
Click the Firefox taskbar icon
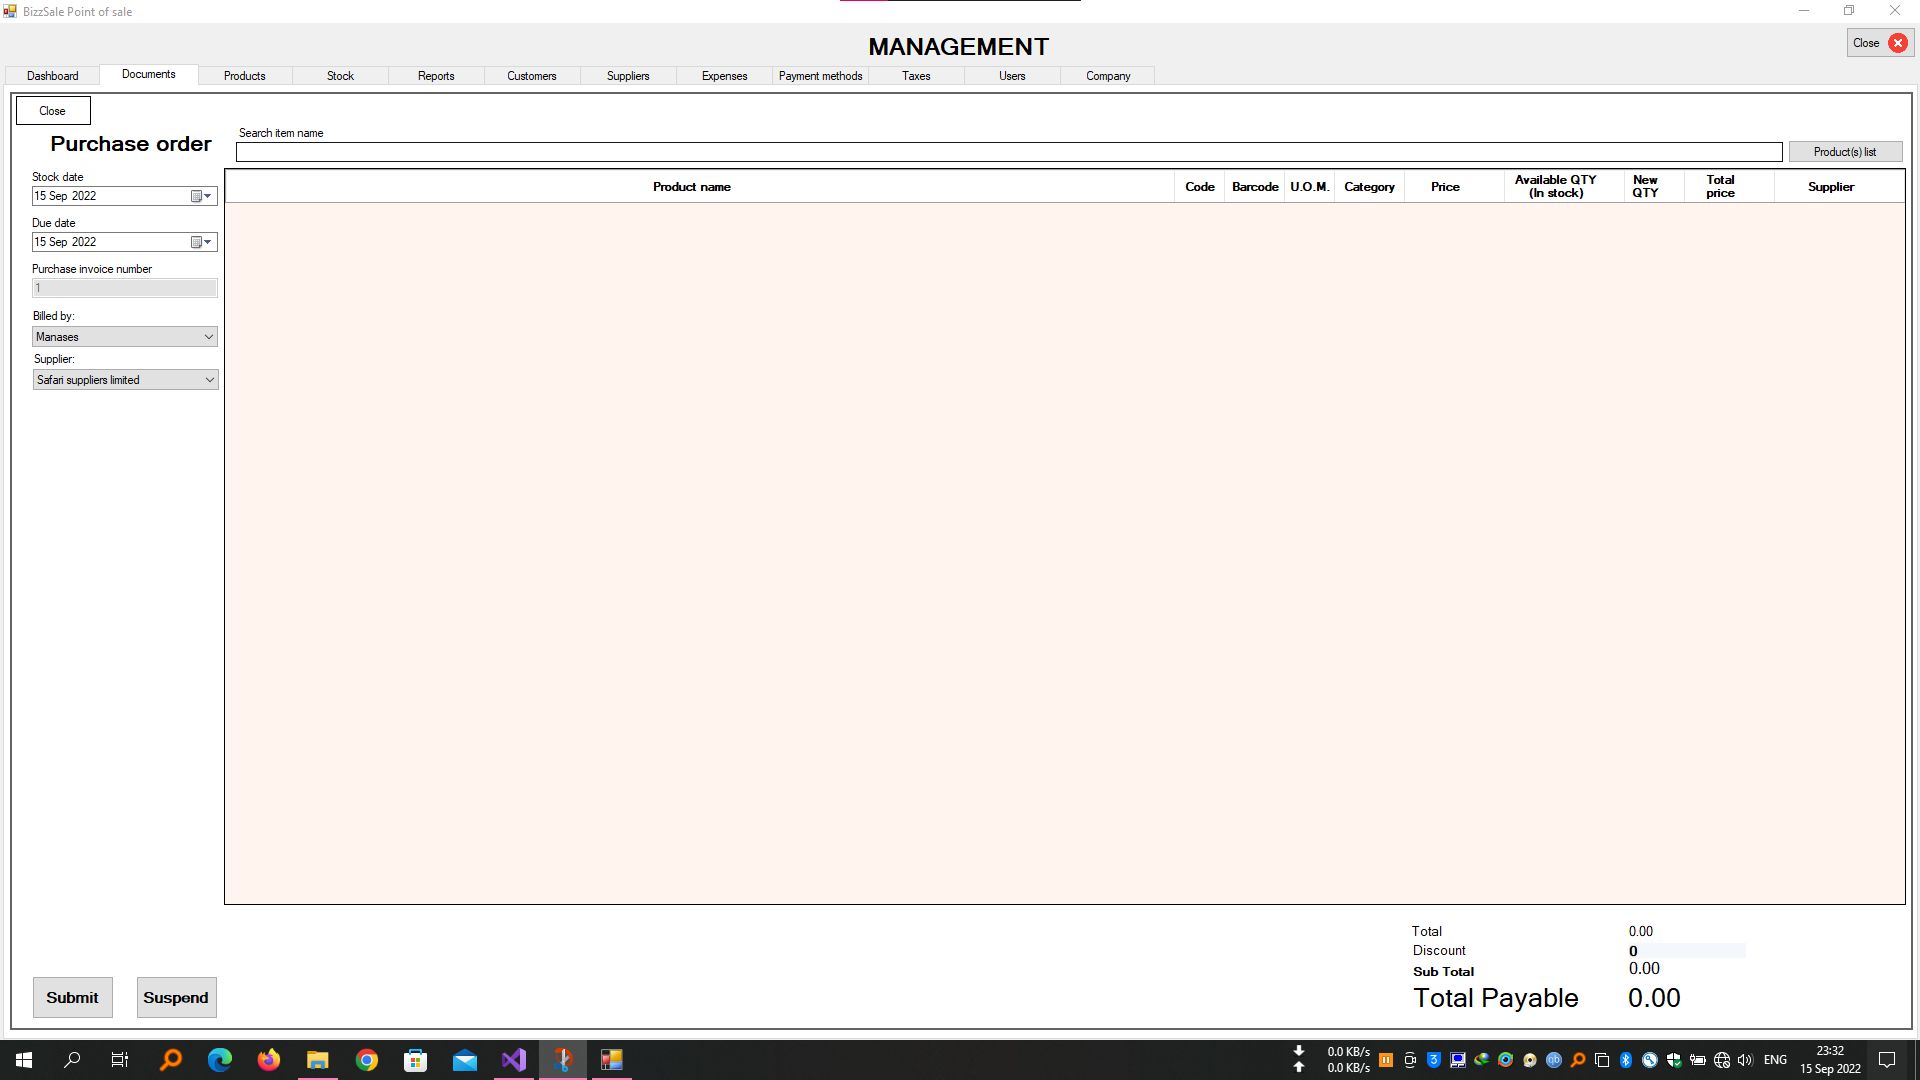pos(268,1060)
